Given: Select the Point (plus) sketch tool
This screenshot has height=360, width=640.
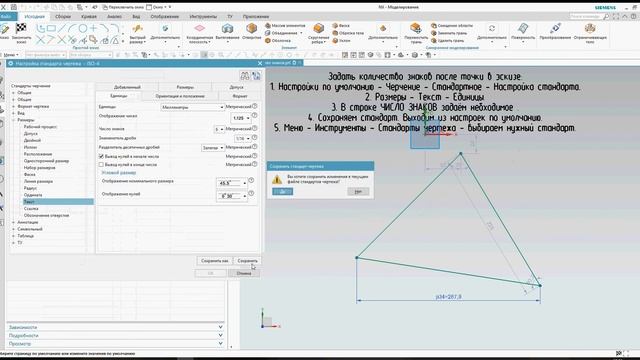Looking at the screenshot, I should click(x=93, y=28).
